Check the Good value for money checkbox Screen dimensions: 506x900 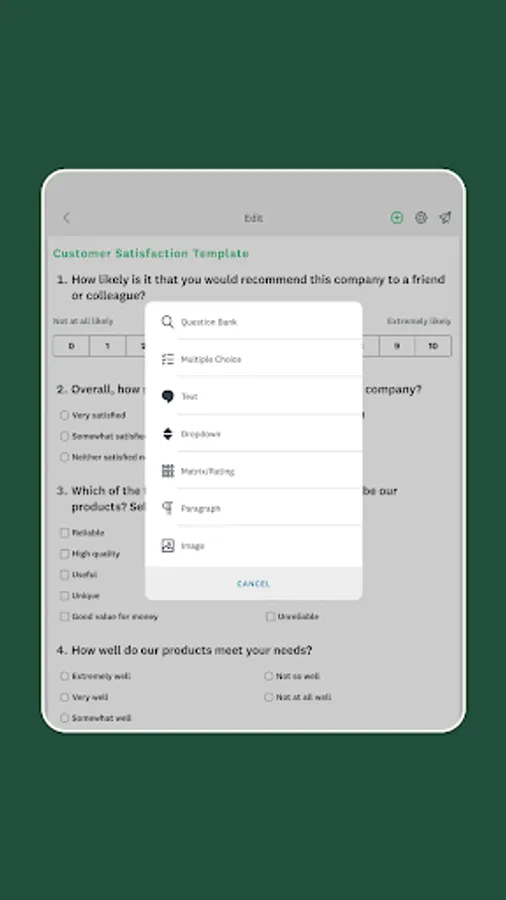click(65, 616)
